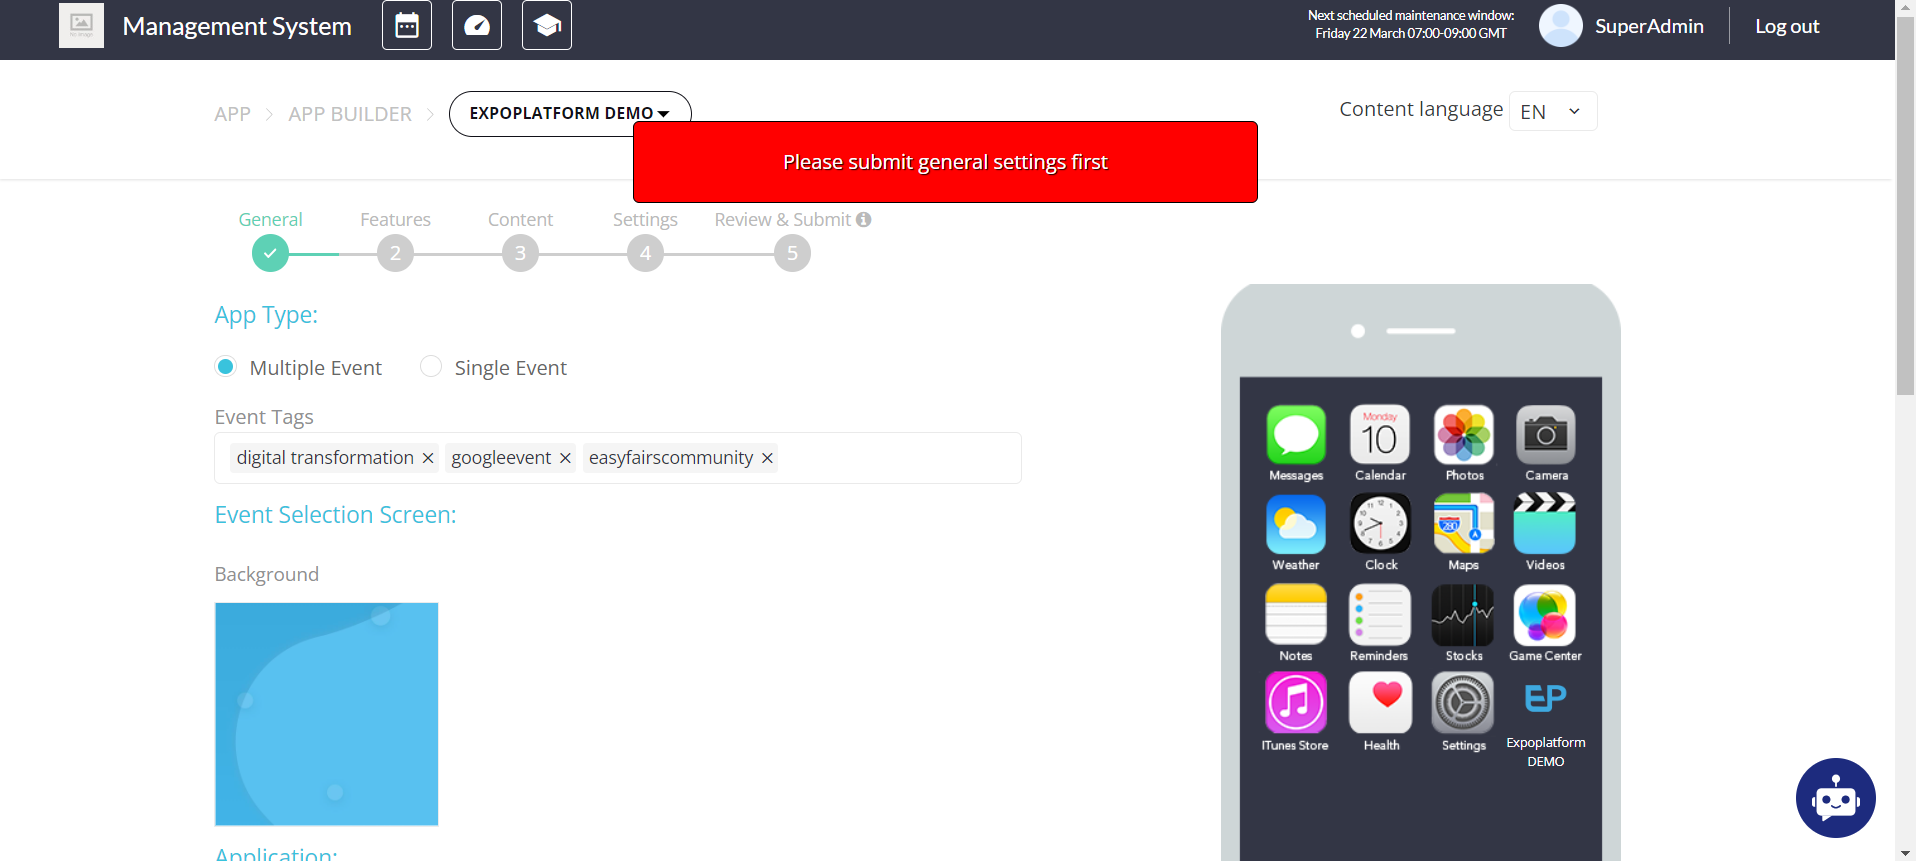Viewport: 1916px width, 861px height.
Task: Go to step 2 Features
Action: [x=395, y=253]
